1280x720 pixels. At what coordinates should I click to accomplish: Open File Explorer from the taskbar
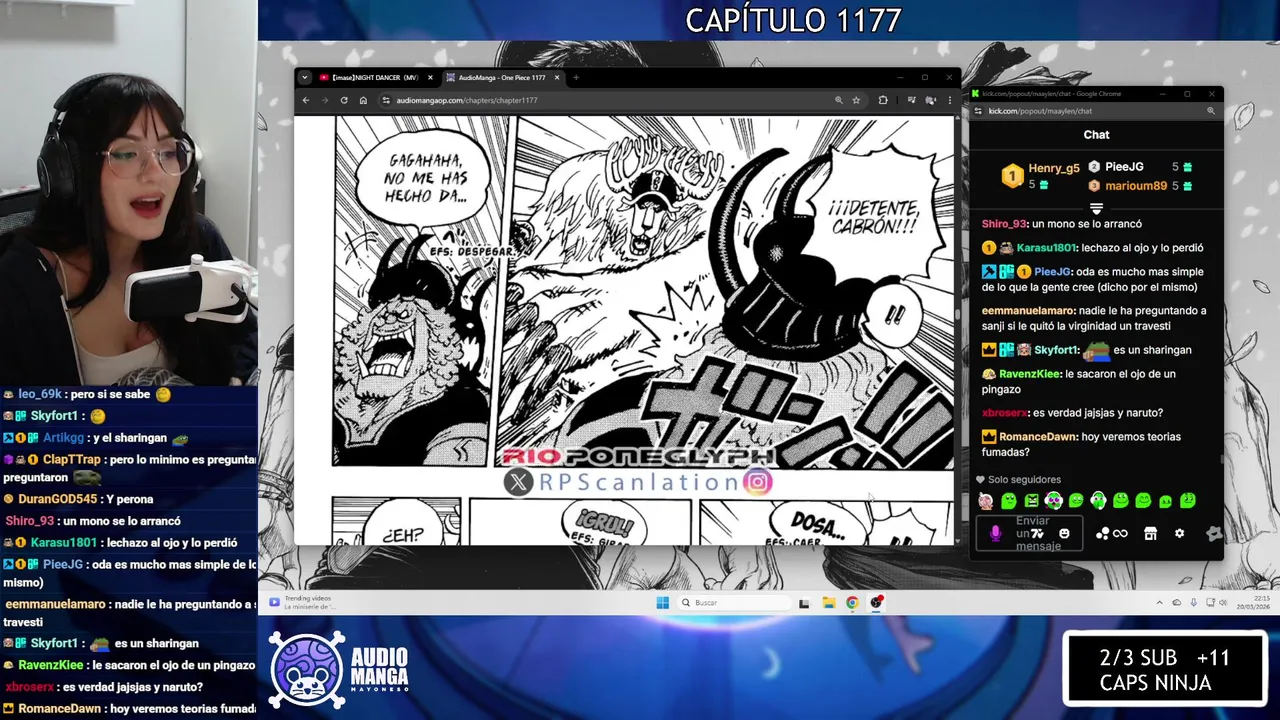tap(828, 602)
